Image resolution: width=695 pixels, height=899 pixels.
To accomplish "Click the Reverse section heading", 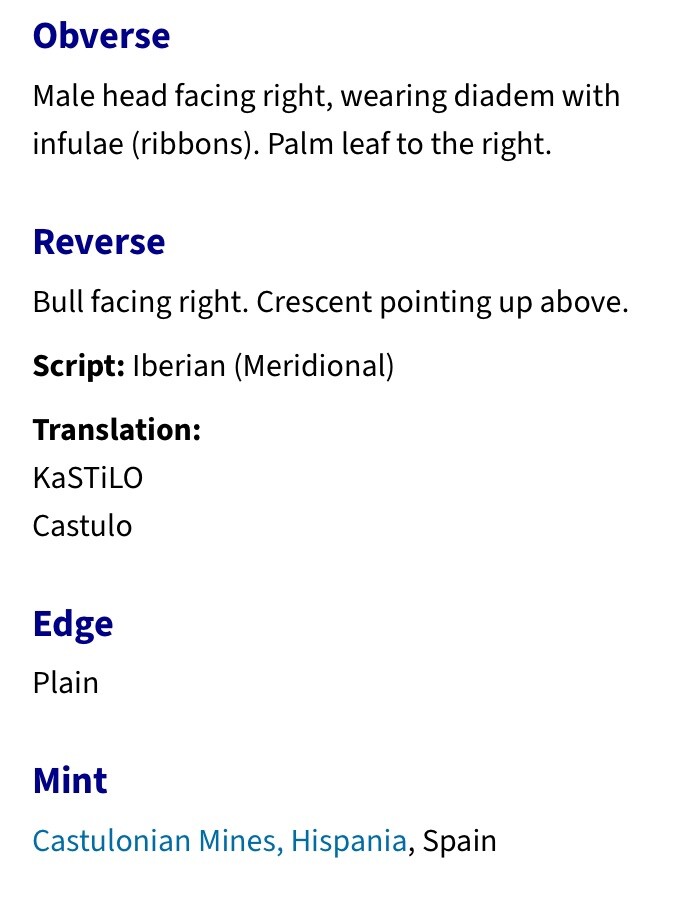I will click(x=99, y=242).
